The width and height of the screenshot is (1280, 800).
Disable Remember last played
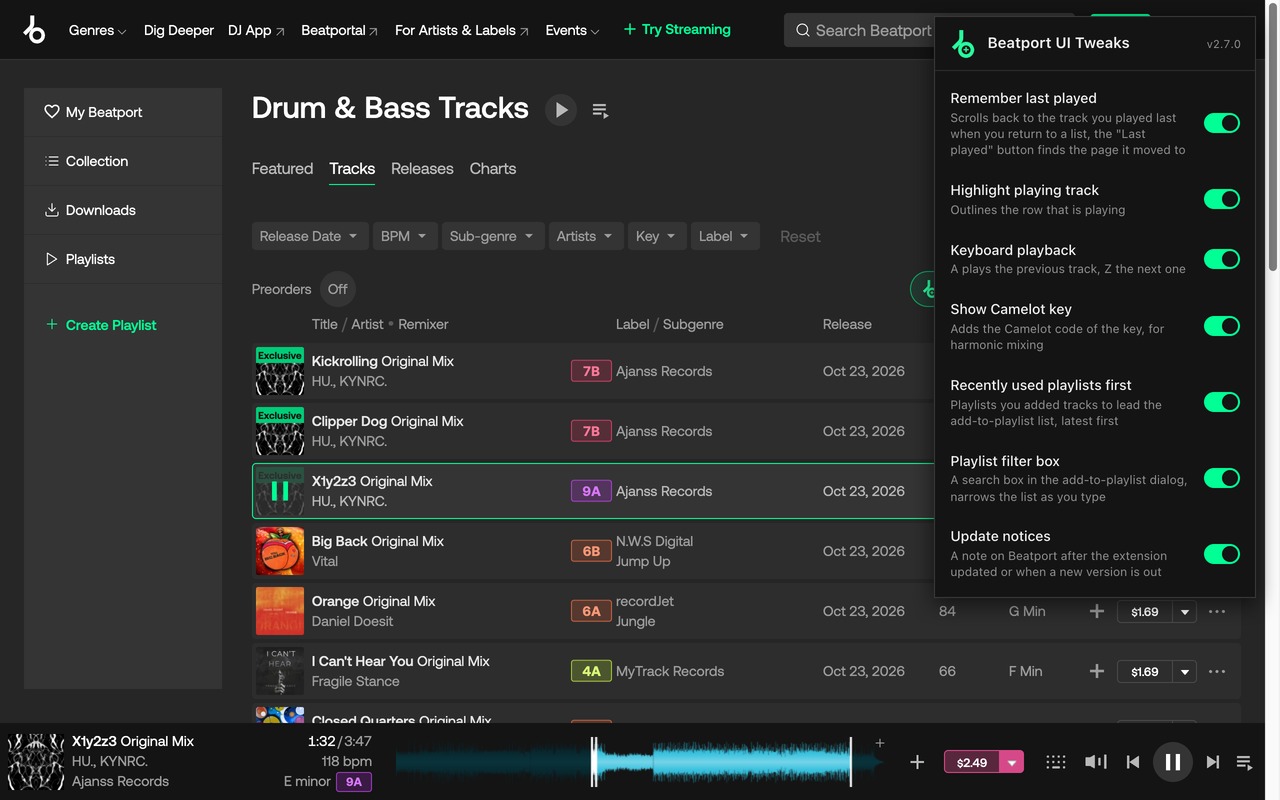[x=1222, y=123]
